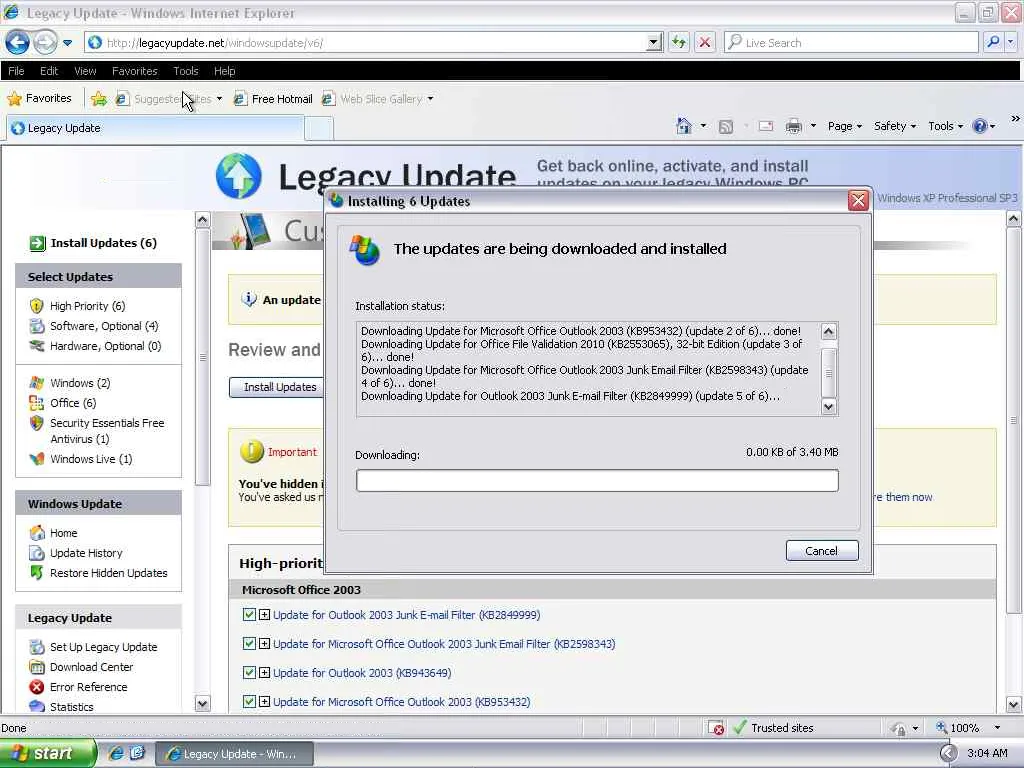Open a new blank tab
This screenshot has height=768, width=1024.
(x=319, y=129)
